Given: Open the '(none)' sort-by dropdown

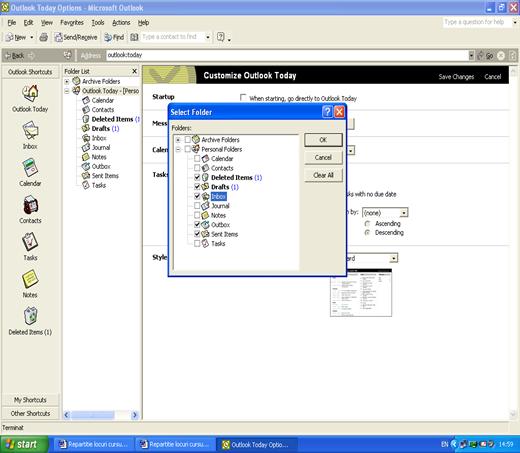Looking at the screenshot, I should [x=404, y=213].
